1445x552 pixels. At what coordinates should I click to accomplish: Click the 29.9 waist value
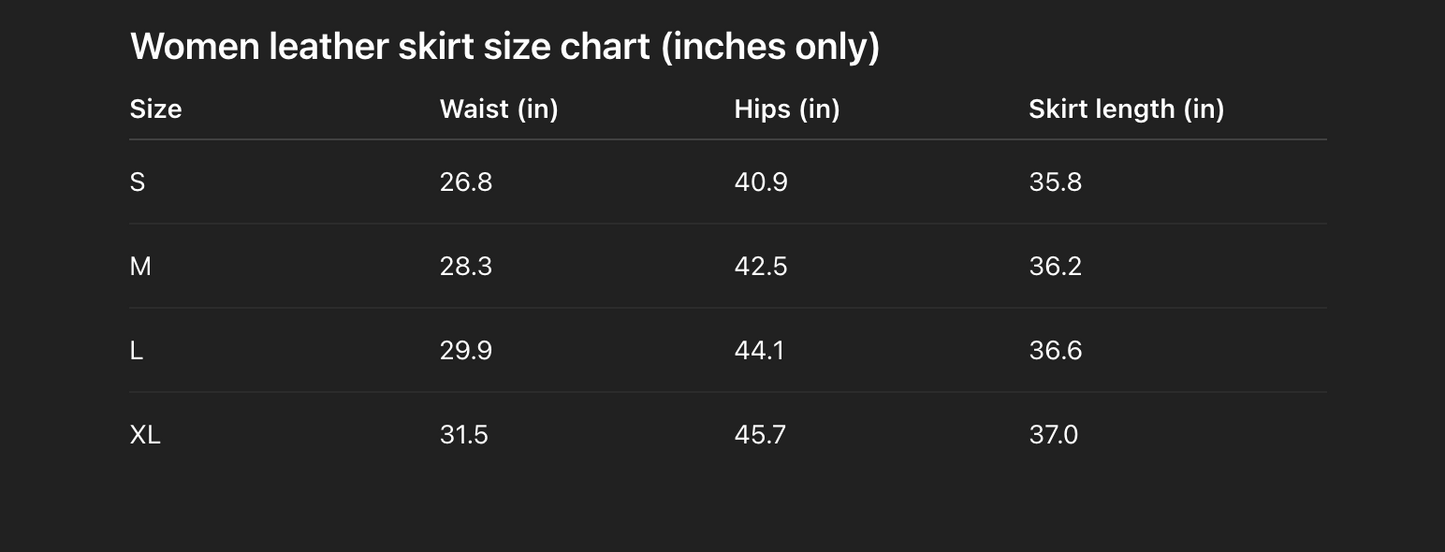point(465,350)
